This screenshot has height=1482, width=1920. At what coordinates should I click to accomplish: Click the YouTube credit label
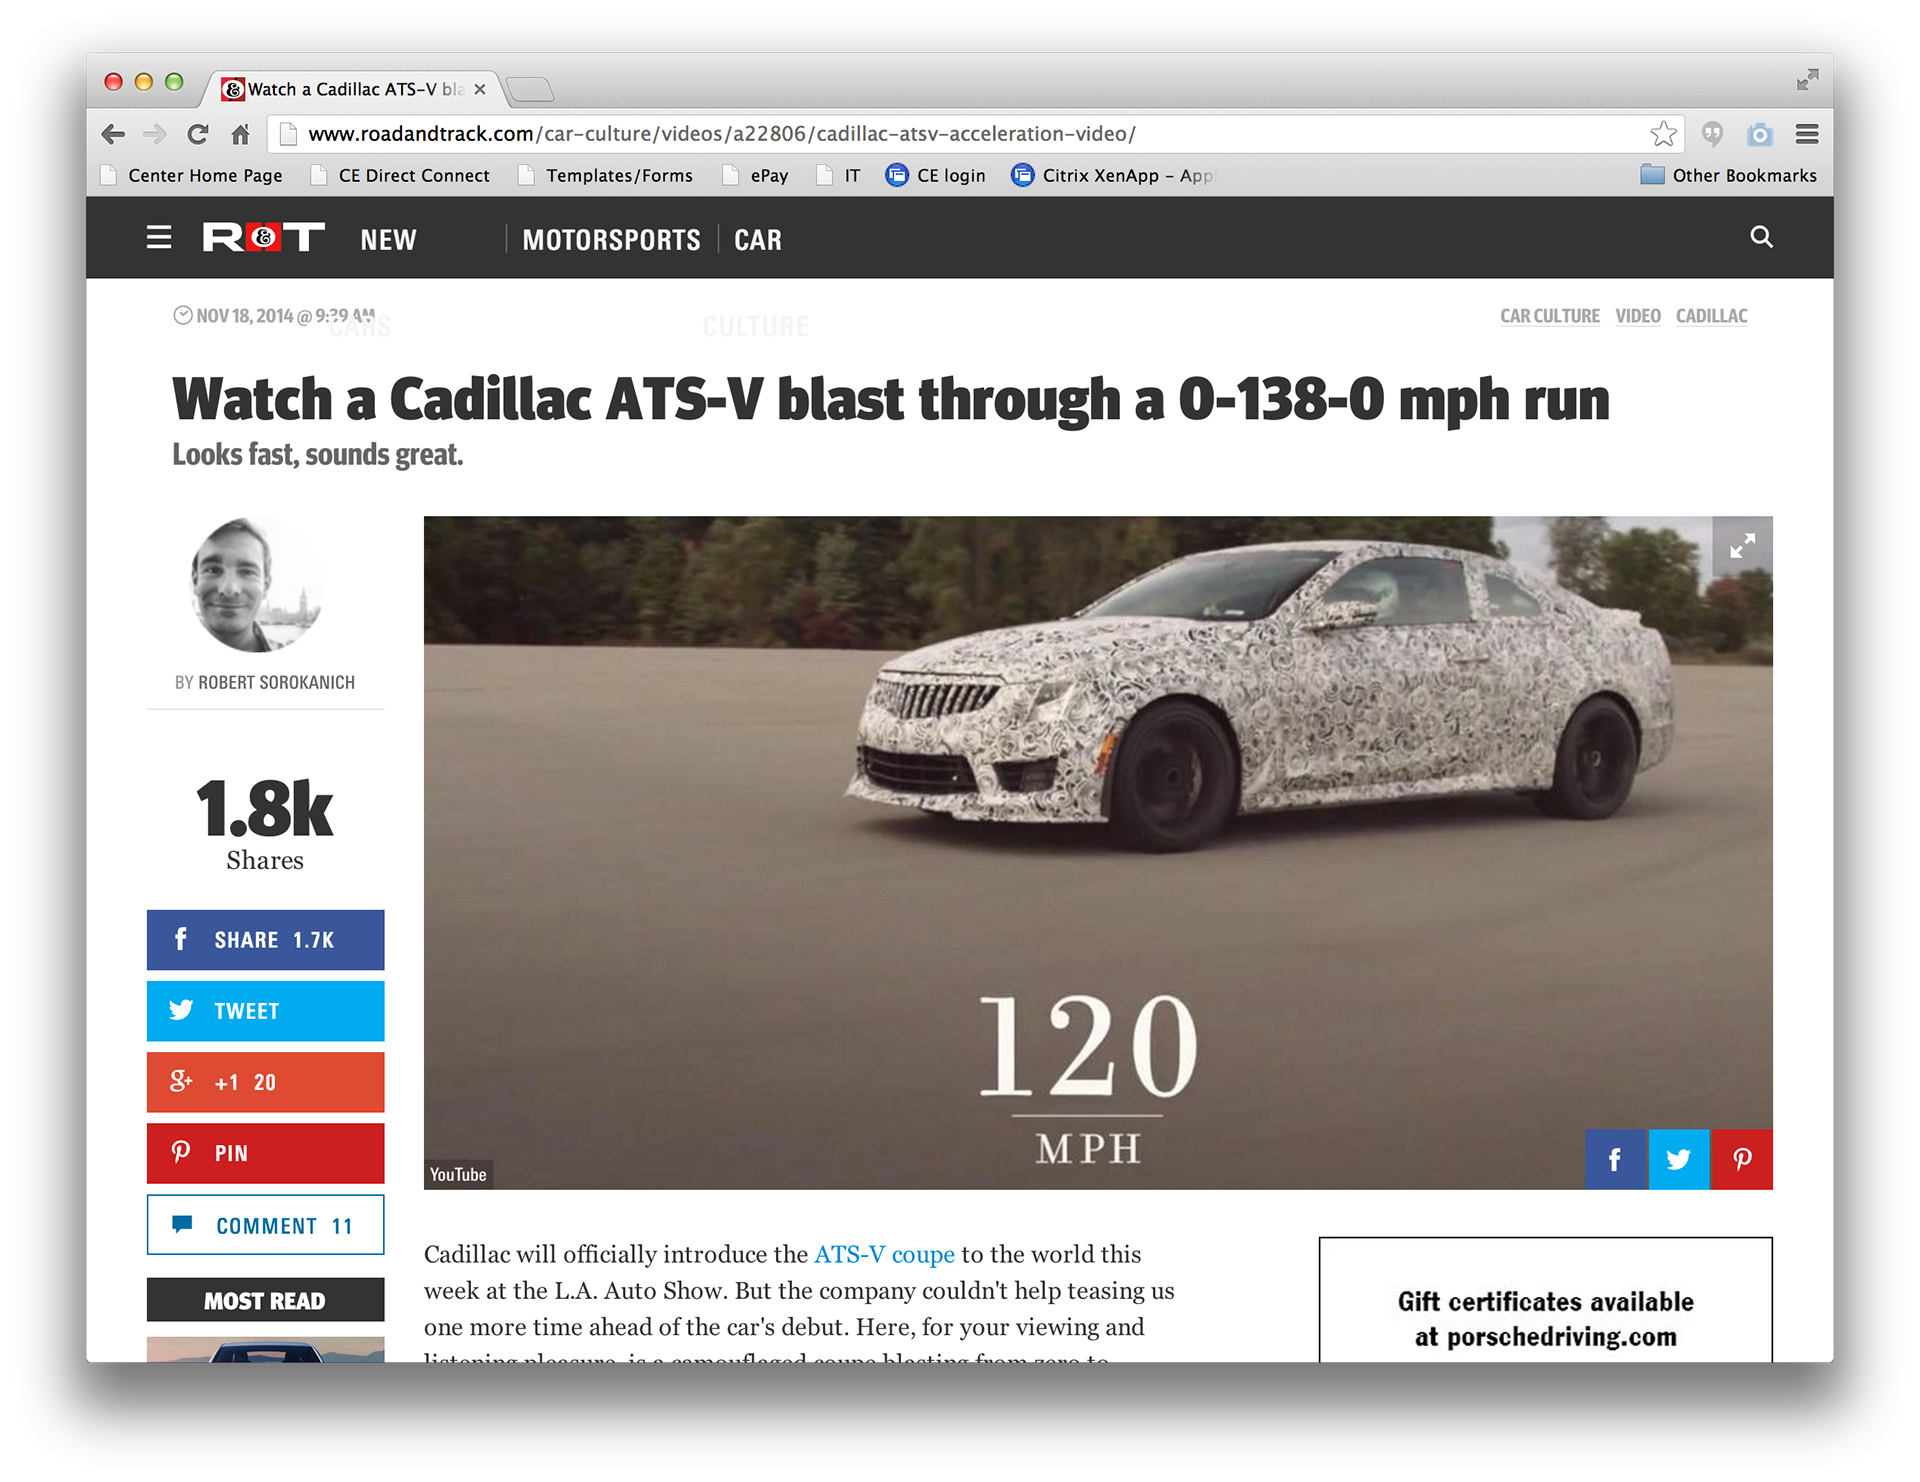458,1175
